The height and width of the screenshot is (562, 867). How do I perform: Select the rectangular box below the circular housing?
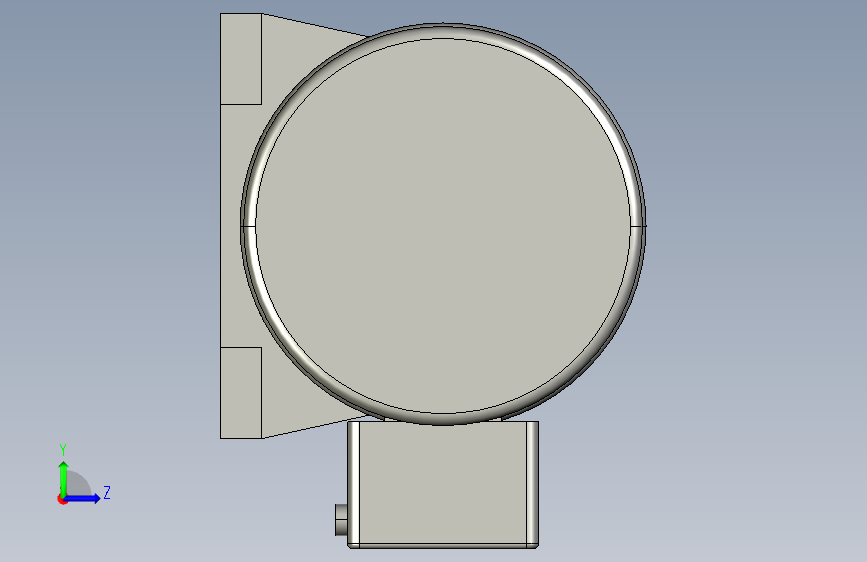443,485
